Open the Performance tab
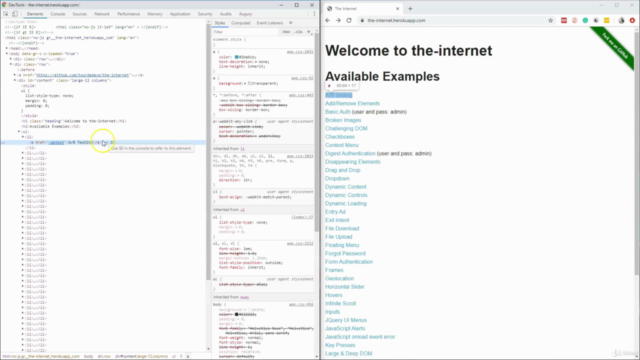The height and width of the screenshot is (360, 640). point(129,14)
